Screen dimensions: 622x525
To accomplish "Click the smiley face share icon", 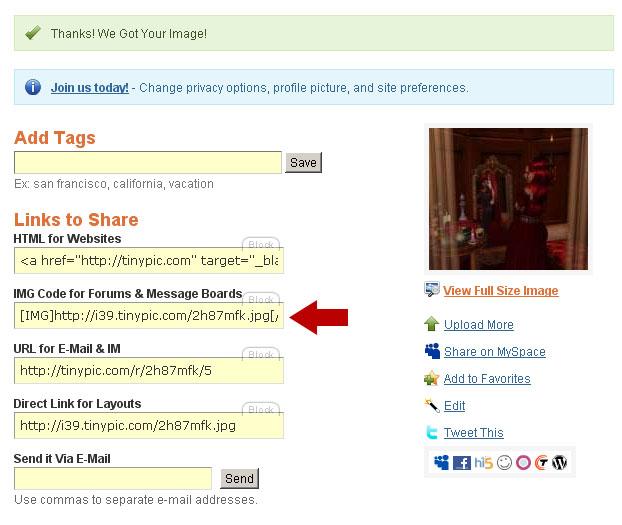I will (504, 463).
